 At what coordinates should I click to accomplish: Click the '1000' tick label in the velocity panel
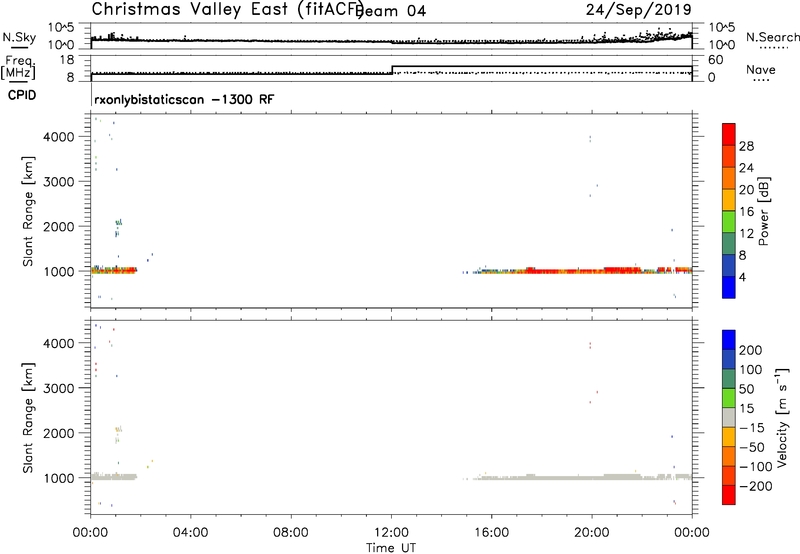point(59,478)
